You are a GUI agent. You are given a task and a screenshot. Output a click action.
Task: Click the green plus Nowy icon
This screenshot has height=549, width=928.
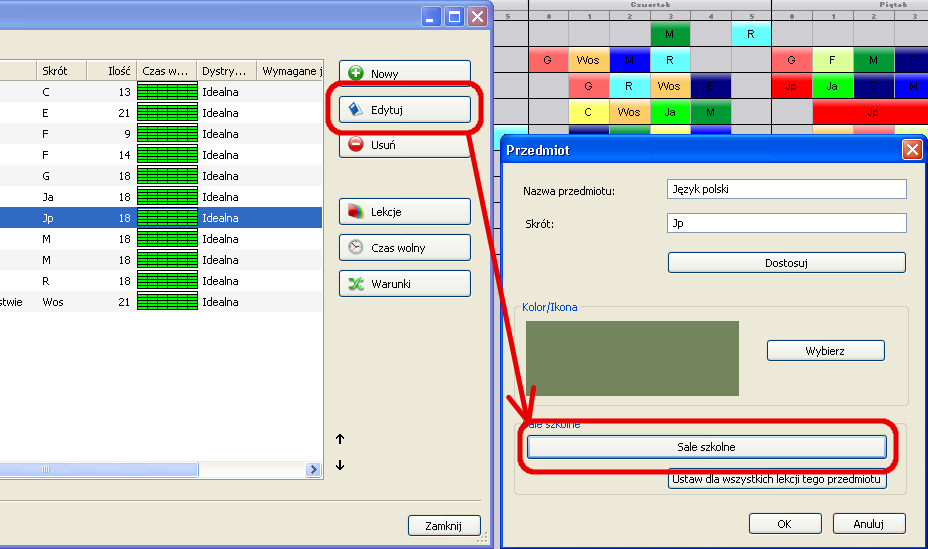click(355, 74)
